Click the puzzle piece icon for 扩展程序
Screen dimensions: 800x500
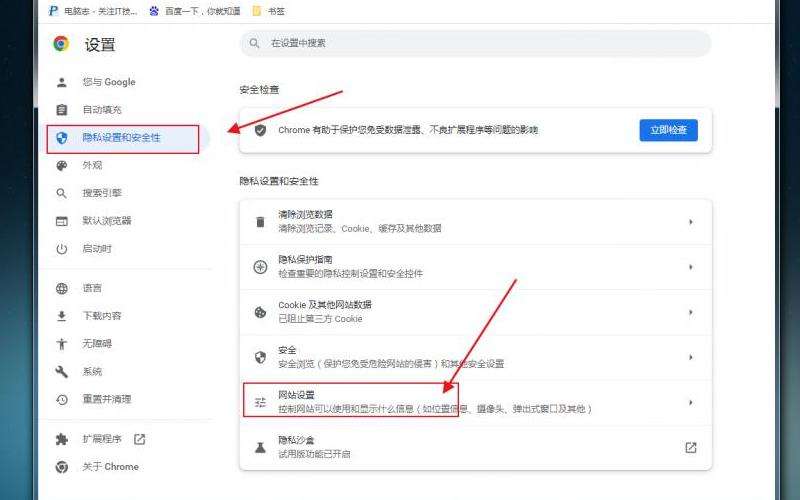[62, 439]
